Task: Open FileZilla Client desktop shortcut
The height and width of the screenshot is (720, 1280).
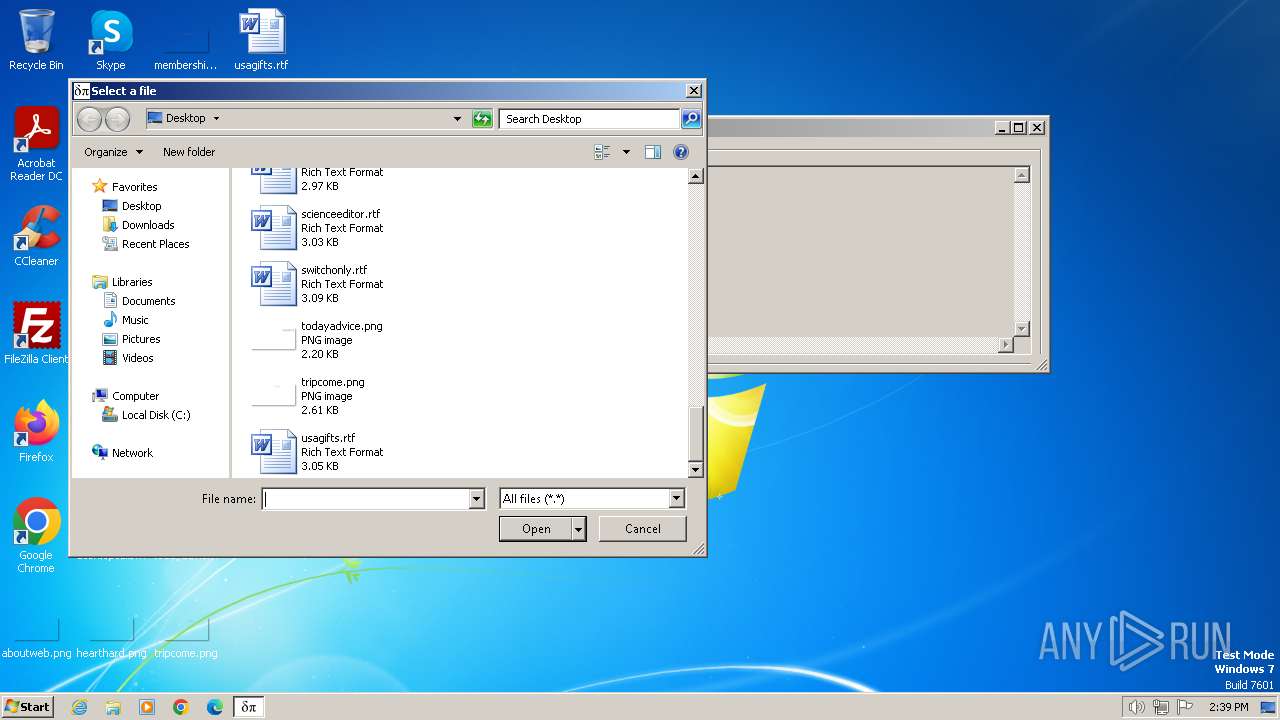Action: [x=36, y=333]
